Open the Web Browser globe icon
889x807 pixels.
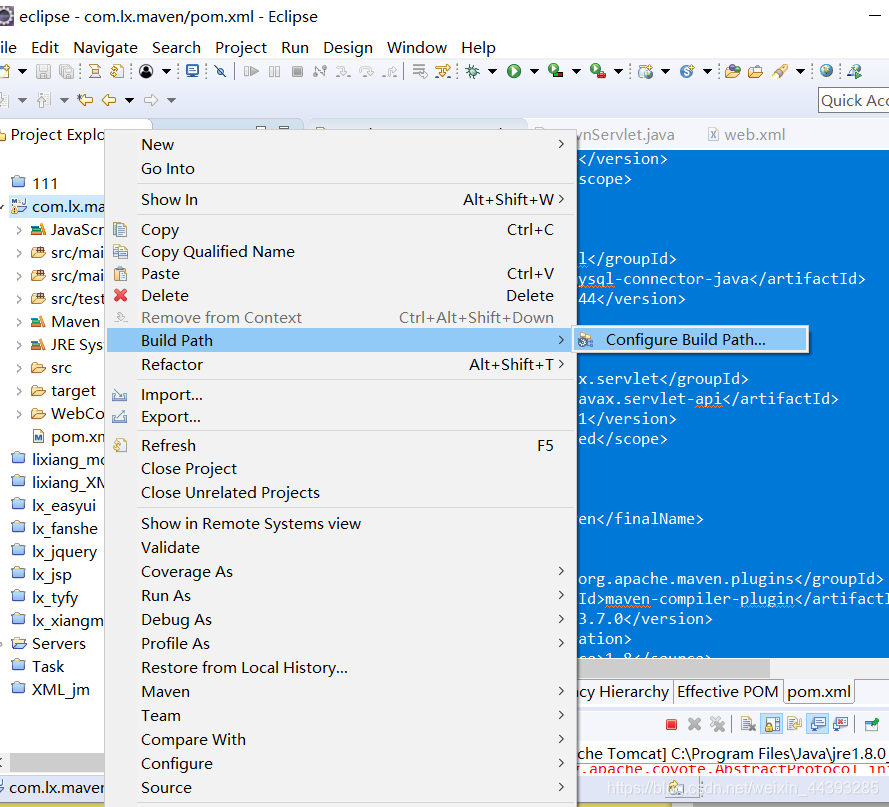pyautogui.click(x=827, y=71)
